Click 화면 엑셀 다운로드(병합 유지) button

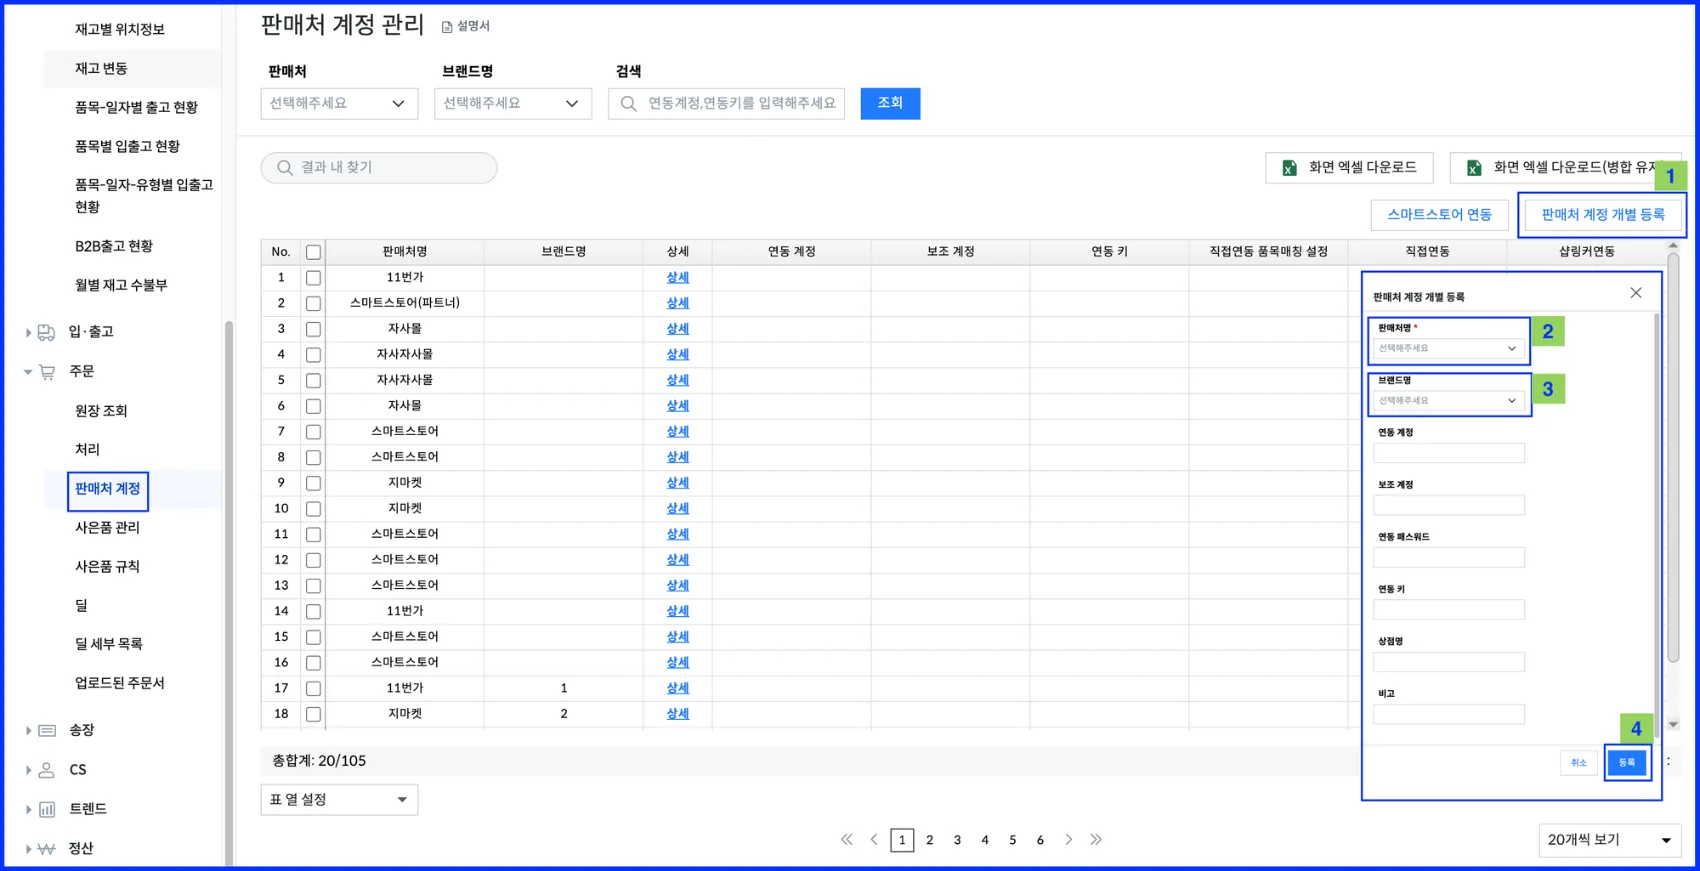1566,168
